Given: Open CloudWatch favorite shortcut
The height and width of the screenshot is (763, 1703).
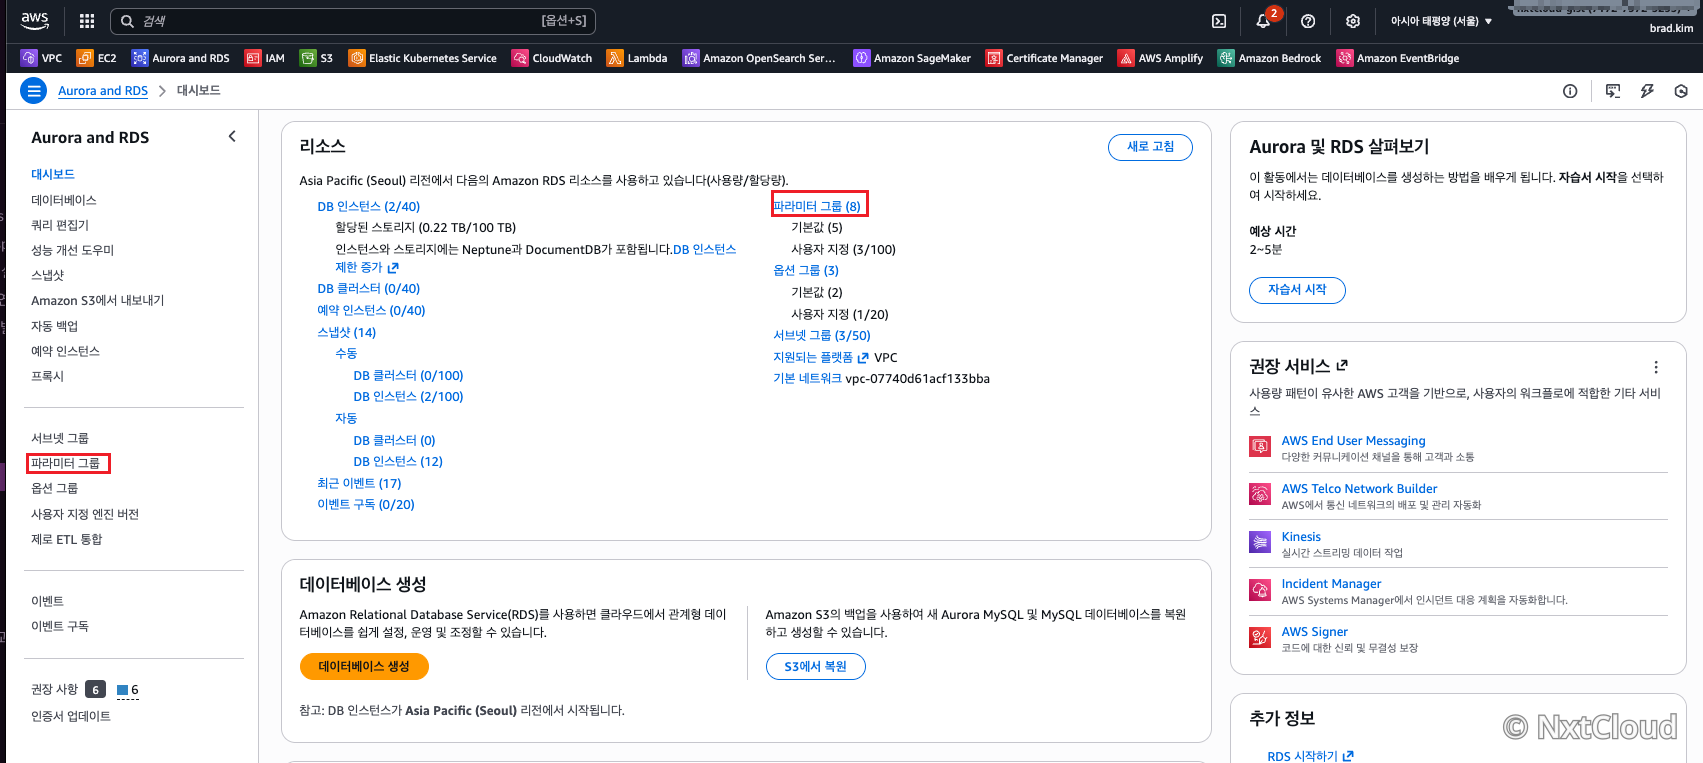Looking at the screenshot, I should 552,58.
